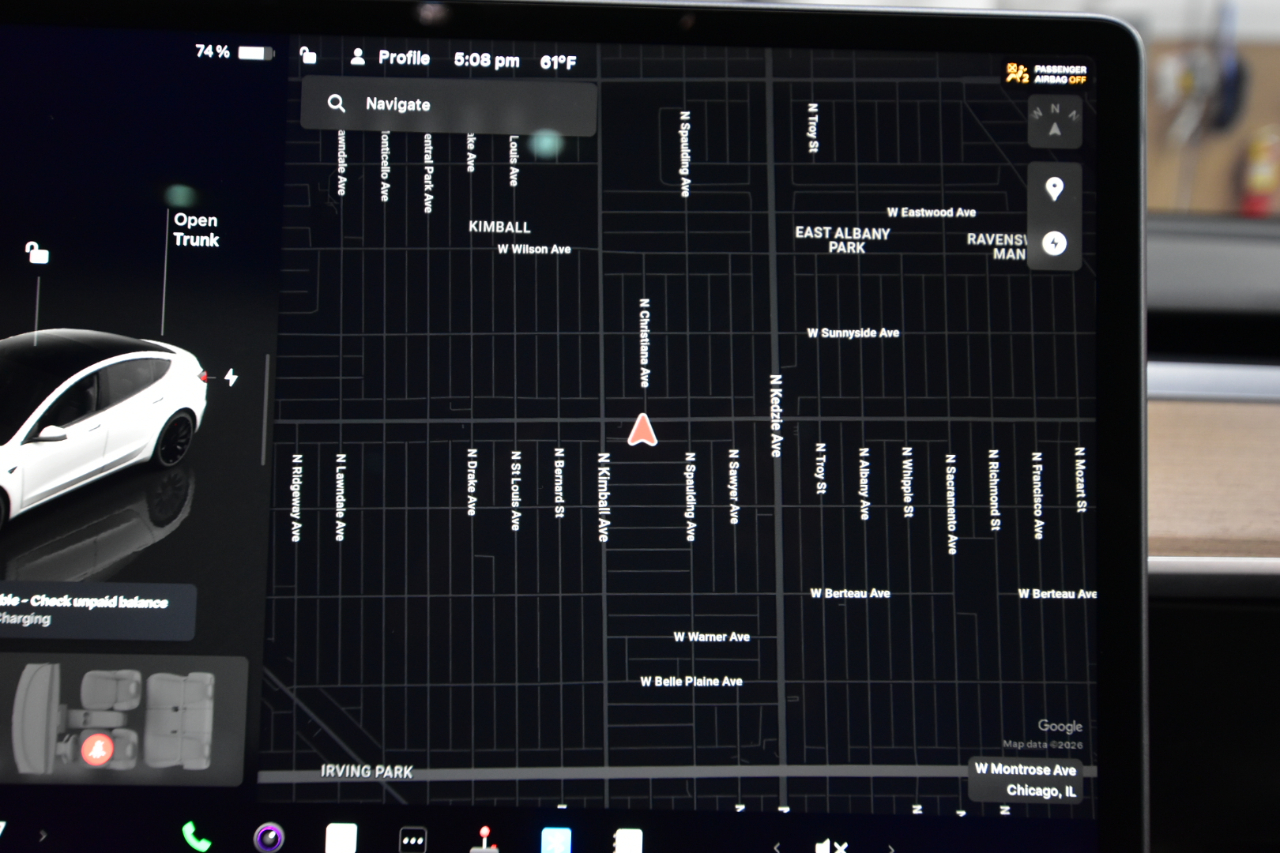1280x853 pixels.
Task: Open the Profile dropdown
Action: (390, 58)
